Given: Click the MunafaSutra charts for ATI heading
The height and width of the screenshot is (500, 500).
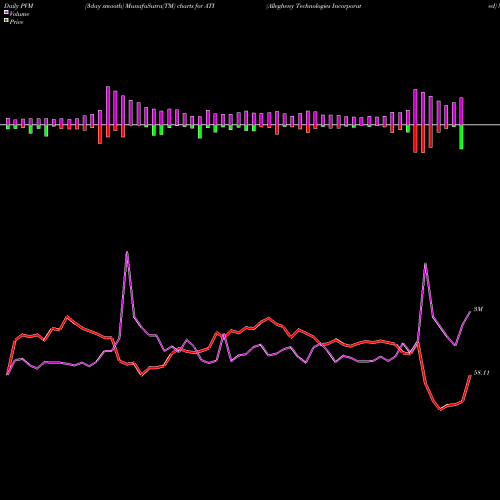Looking at the screenshot, I should coord(150,6).
